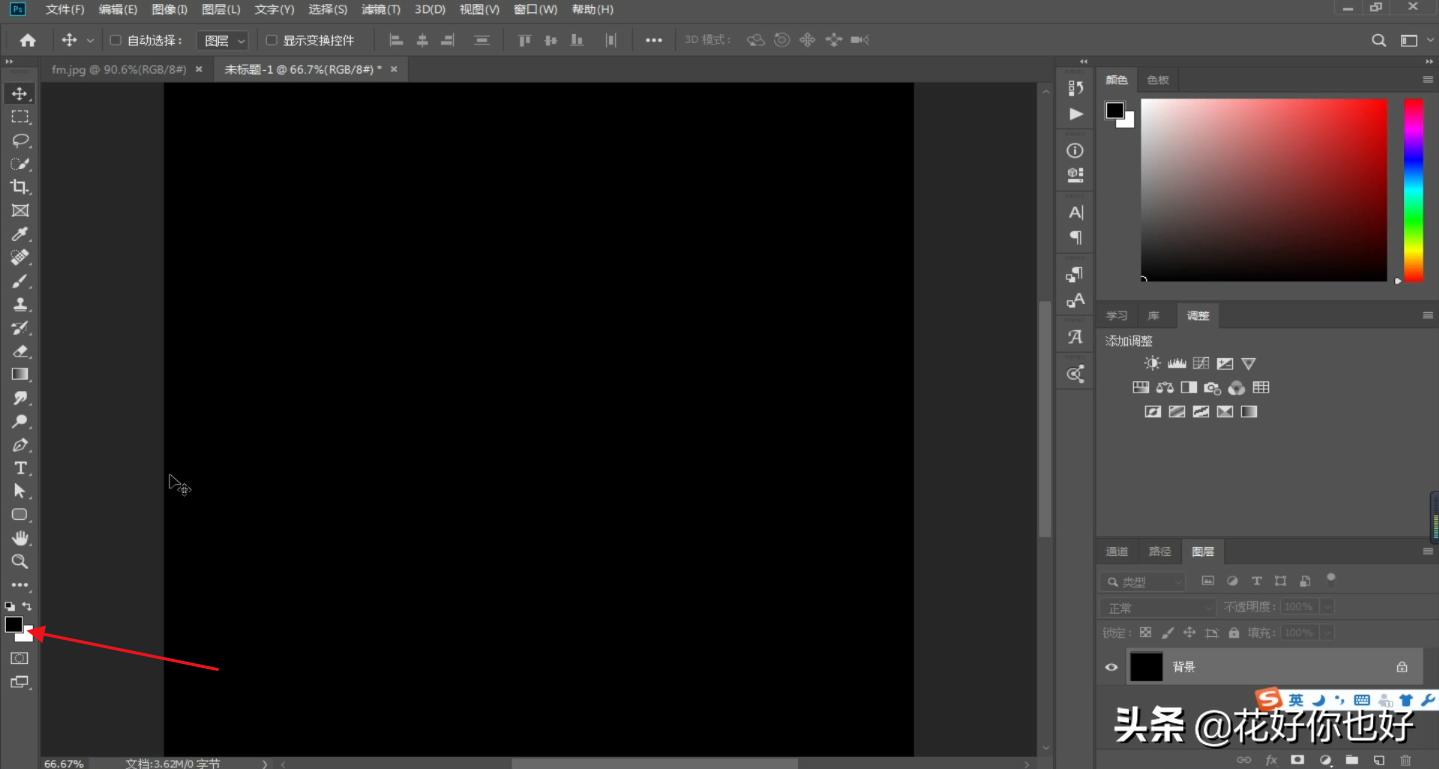Enable the 自动选择 checkbox
Viewport: 1439px width, 769px height.
point(115,41)
